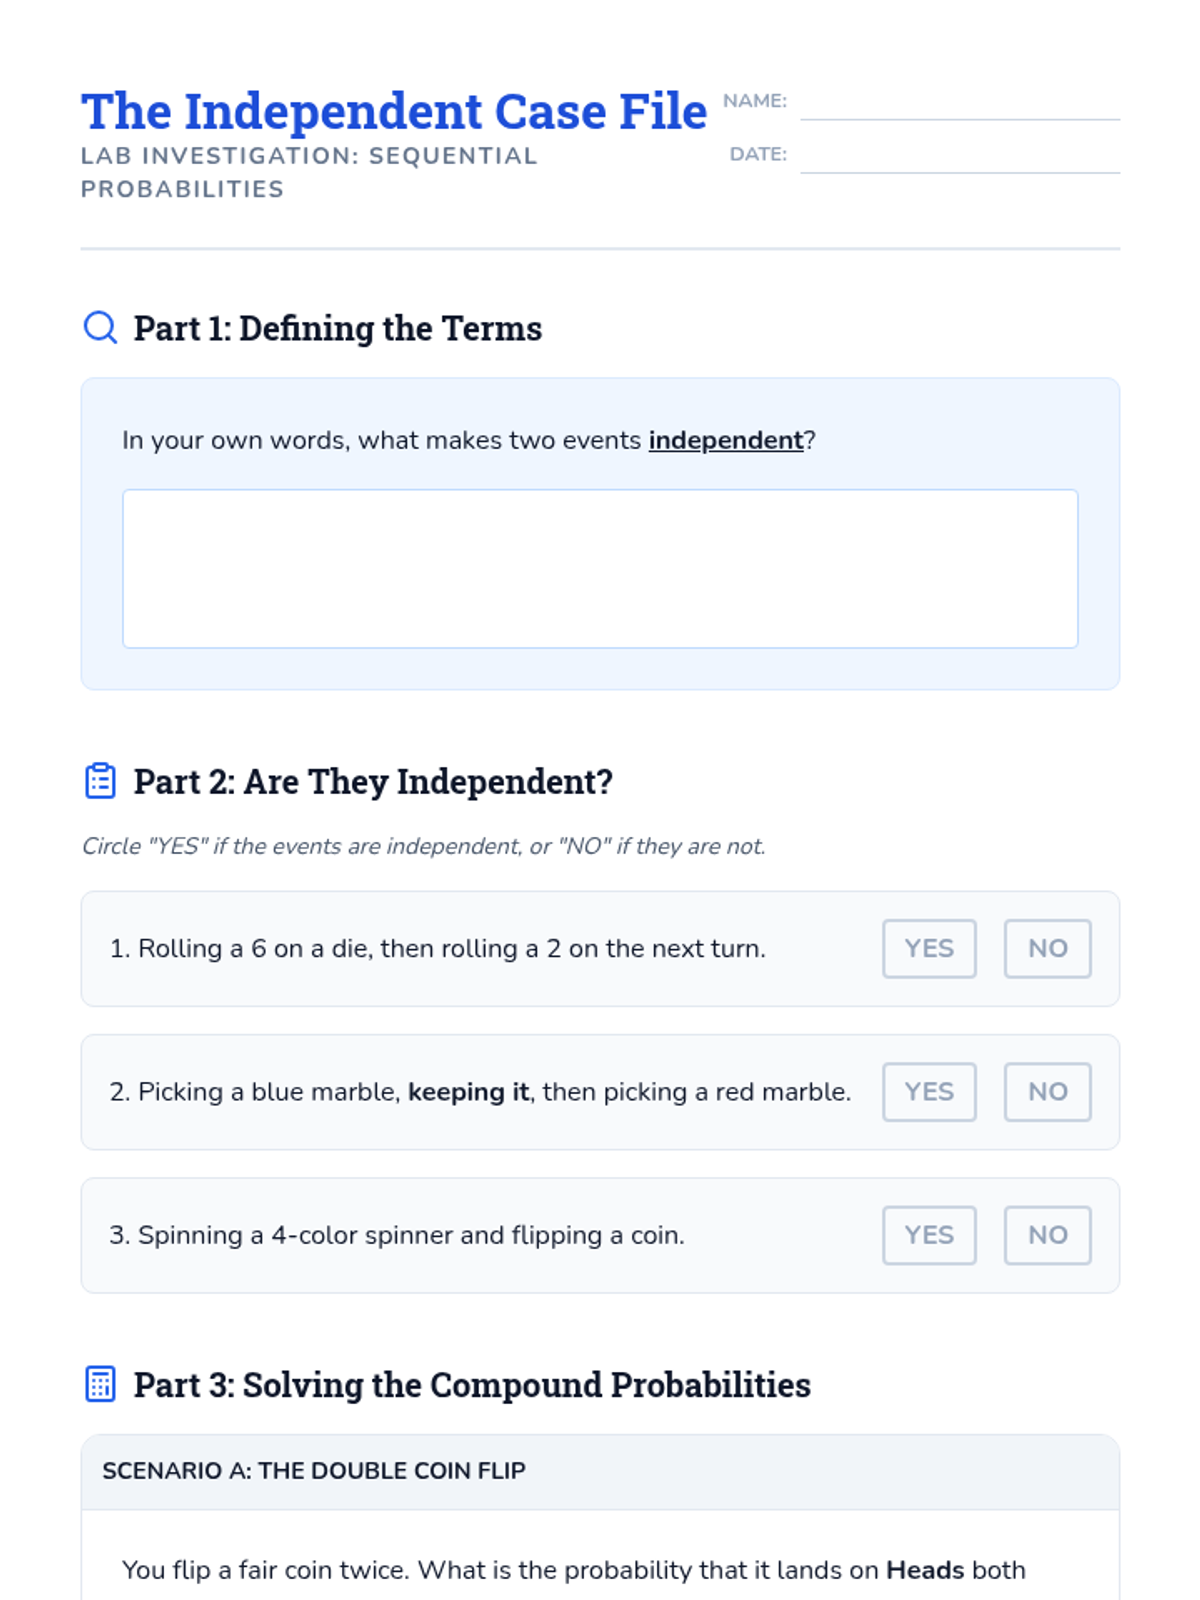Circle NO for the spinner and coin question

tap(1047, 1235)
